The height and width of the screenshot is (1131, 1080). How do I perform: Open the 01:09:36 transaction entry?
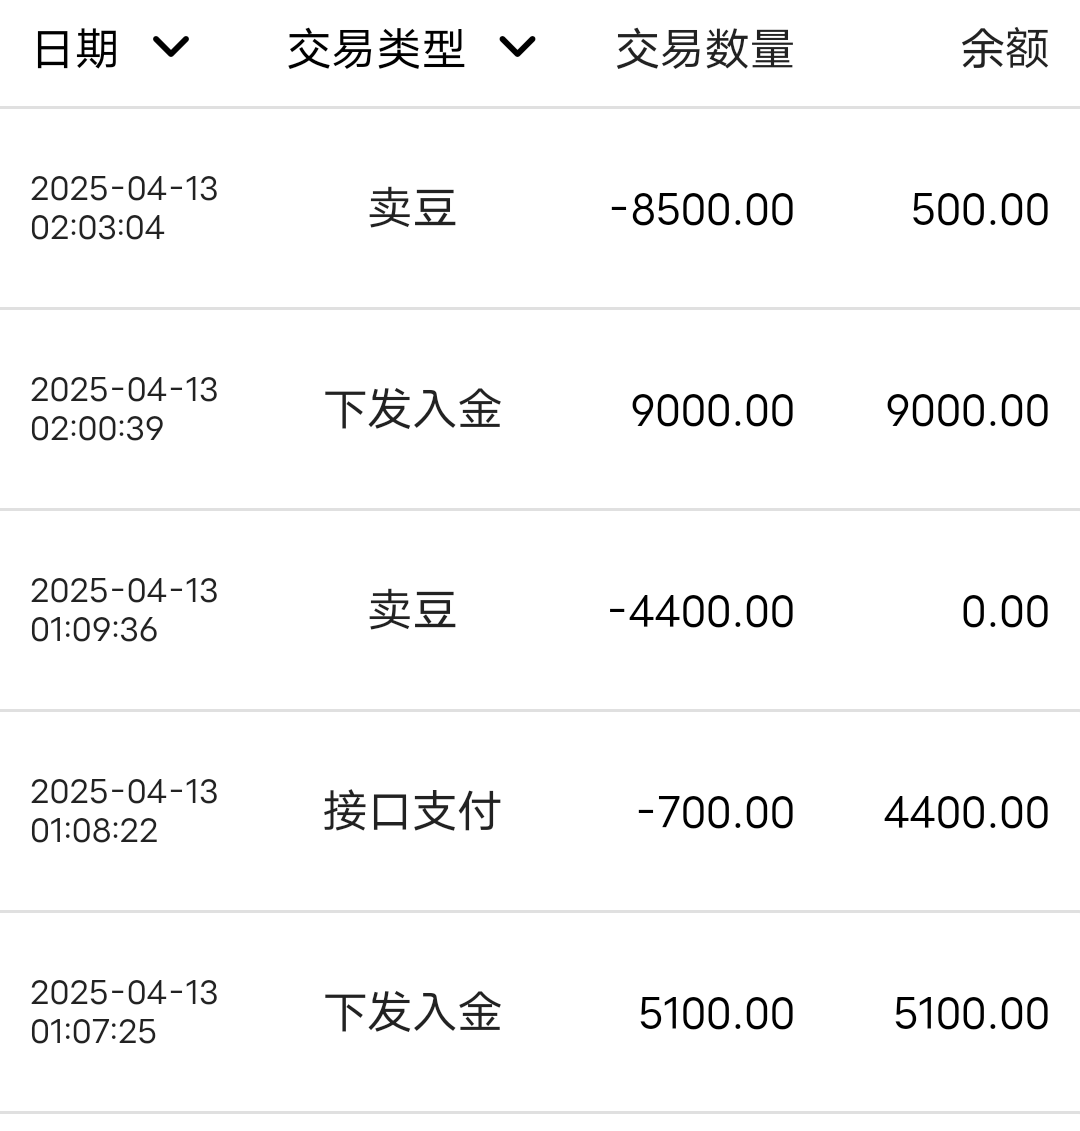(x=124, y=610)
